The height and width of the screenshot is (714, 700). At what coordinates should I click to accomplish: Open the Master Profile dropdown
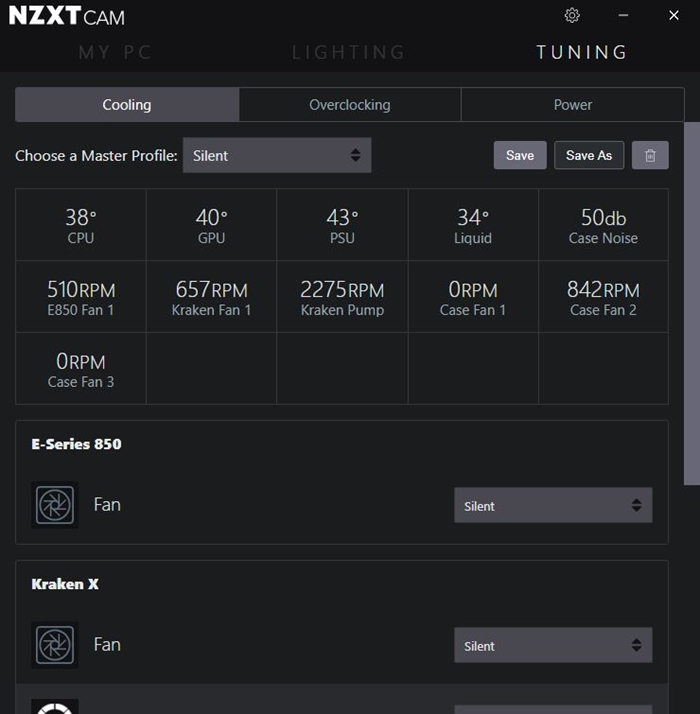pos(277,155)
